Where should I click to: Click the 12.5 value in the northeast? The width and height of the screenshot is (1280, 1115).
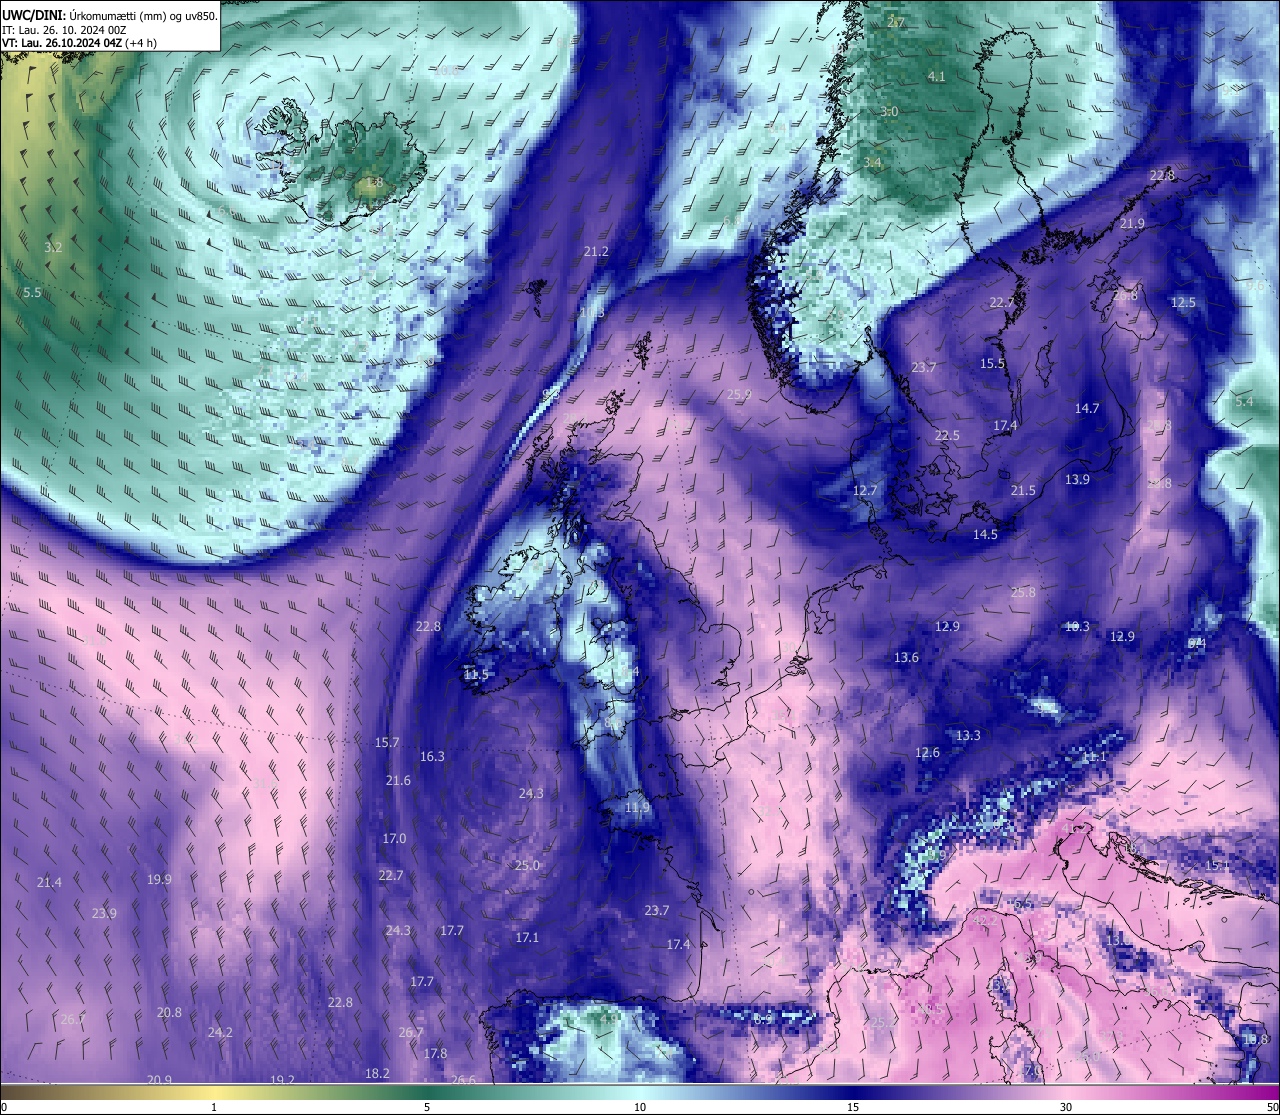1183,302
